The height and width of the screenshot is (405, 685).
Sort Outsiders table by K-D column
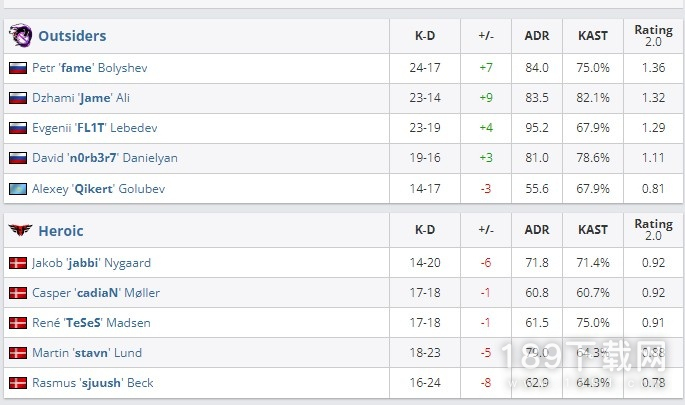pos(425,36)
